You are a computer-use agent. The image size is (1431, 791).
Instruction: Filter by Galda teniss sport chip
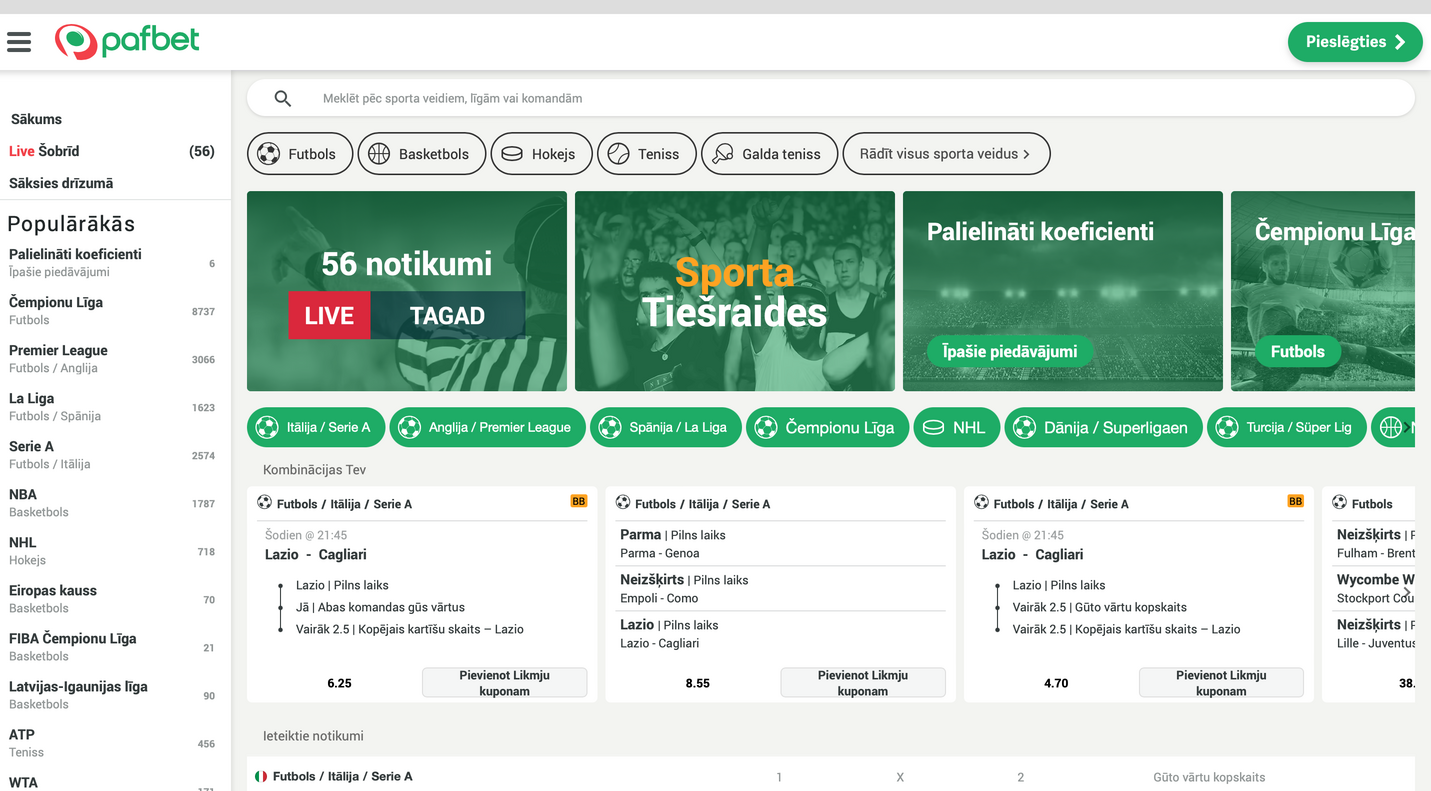770,154
